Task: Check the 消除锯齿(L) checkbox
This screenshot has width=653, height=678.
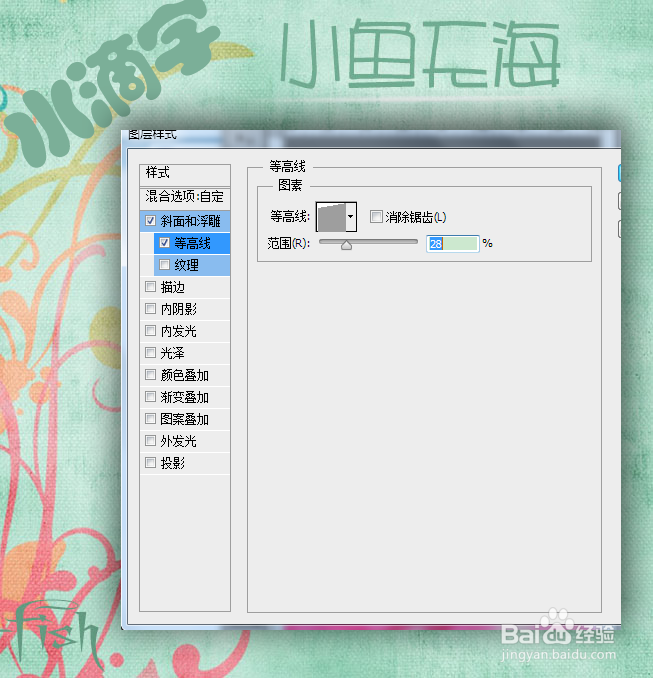Action: point(376,217)
